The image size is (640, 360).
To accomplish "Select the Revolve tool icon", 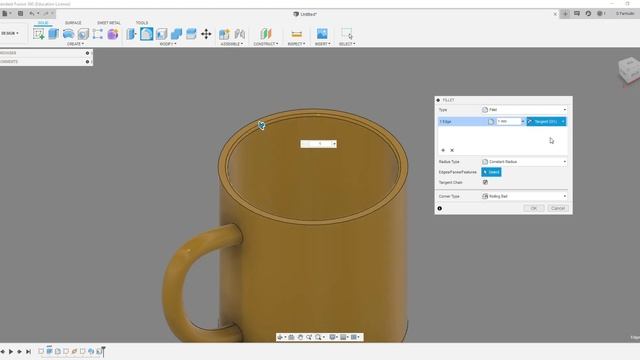I will 68,34.
